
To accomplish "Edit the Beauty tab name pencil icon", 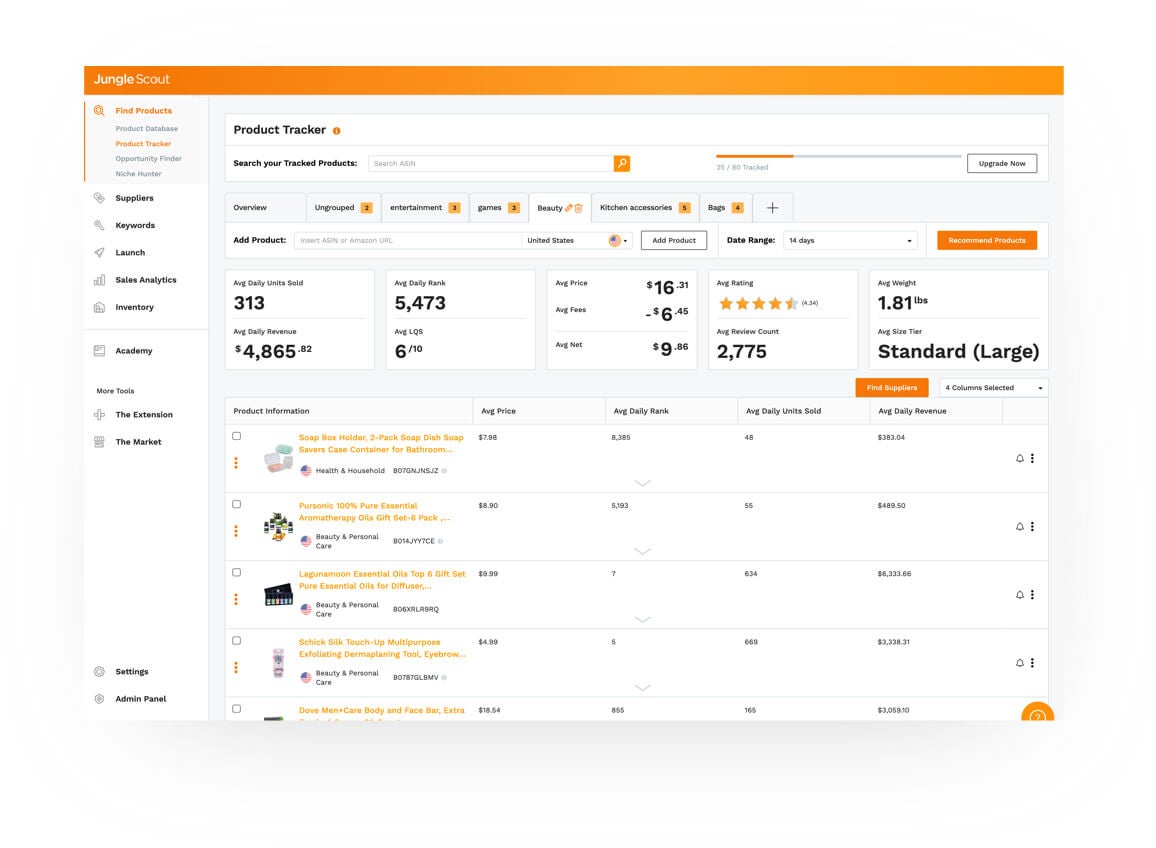I will click(x=568, y=208).
